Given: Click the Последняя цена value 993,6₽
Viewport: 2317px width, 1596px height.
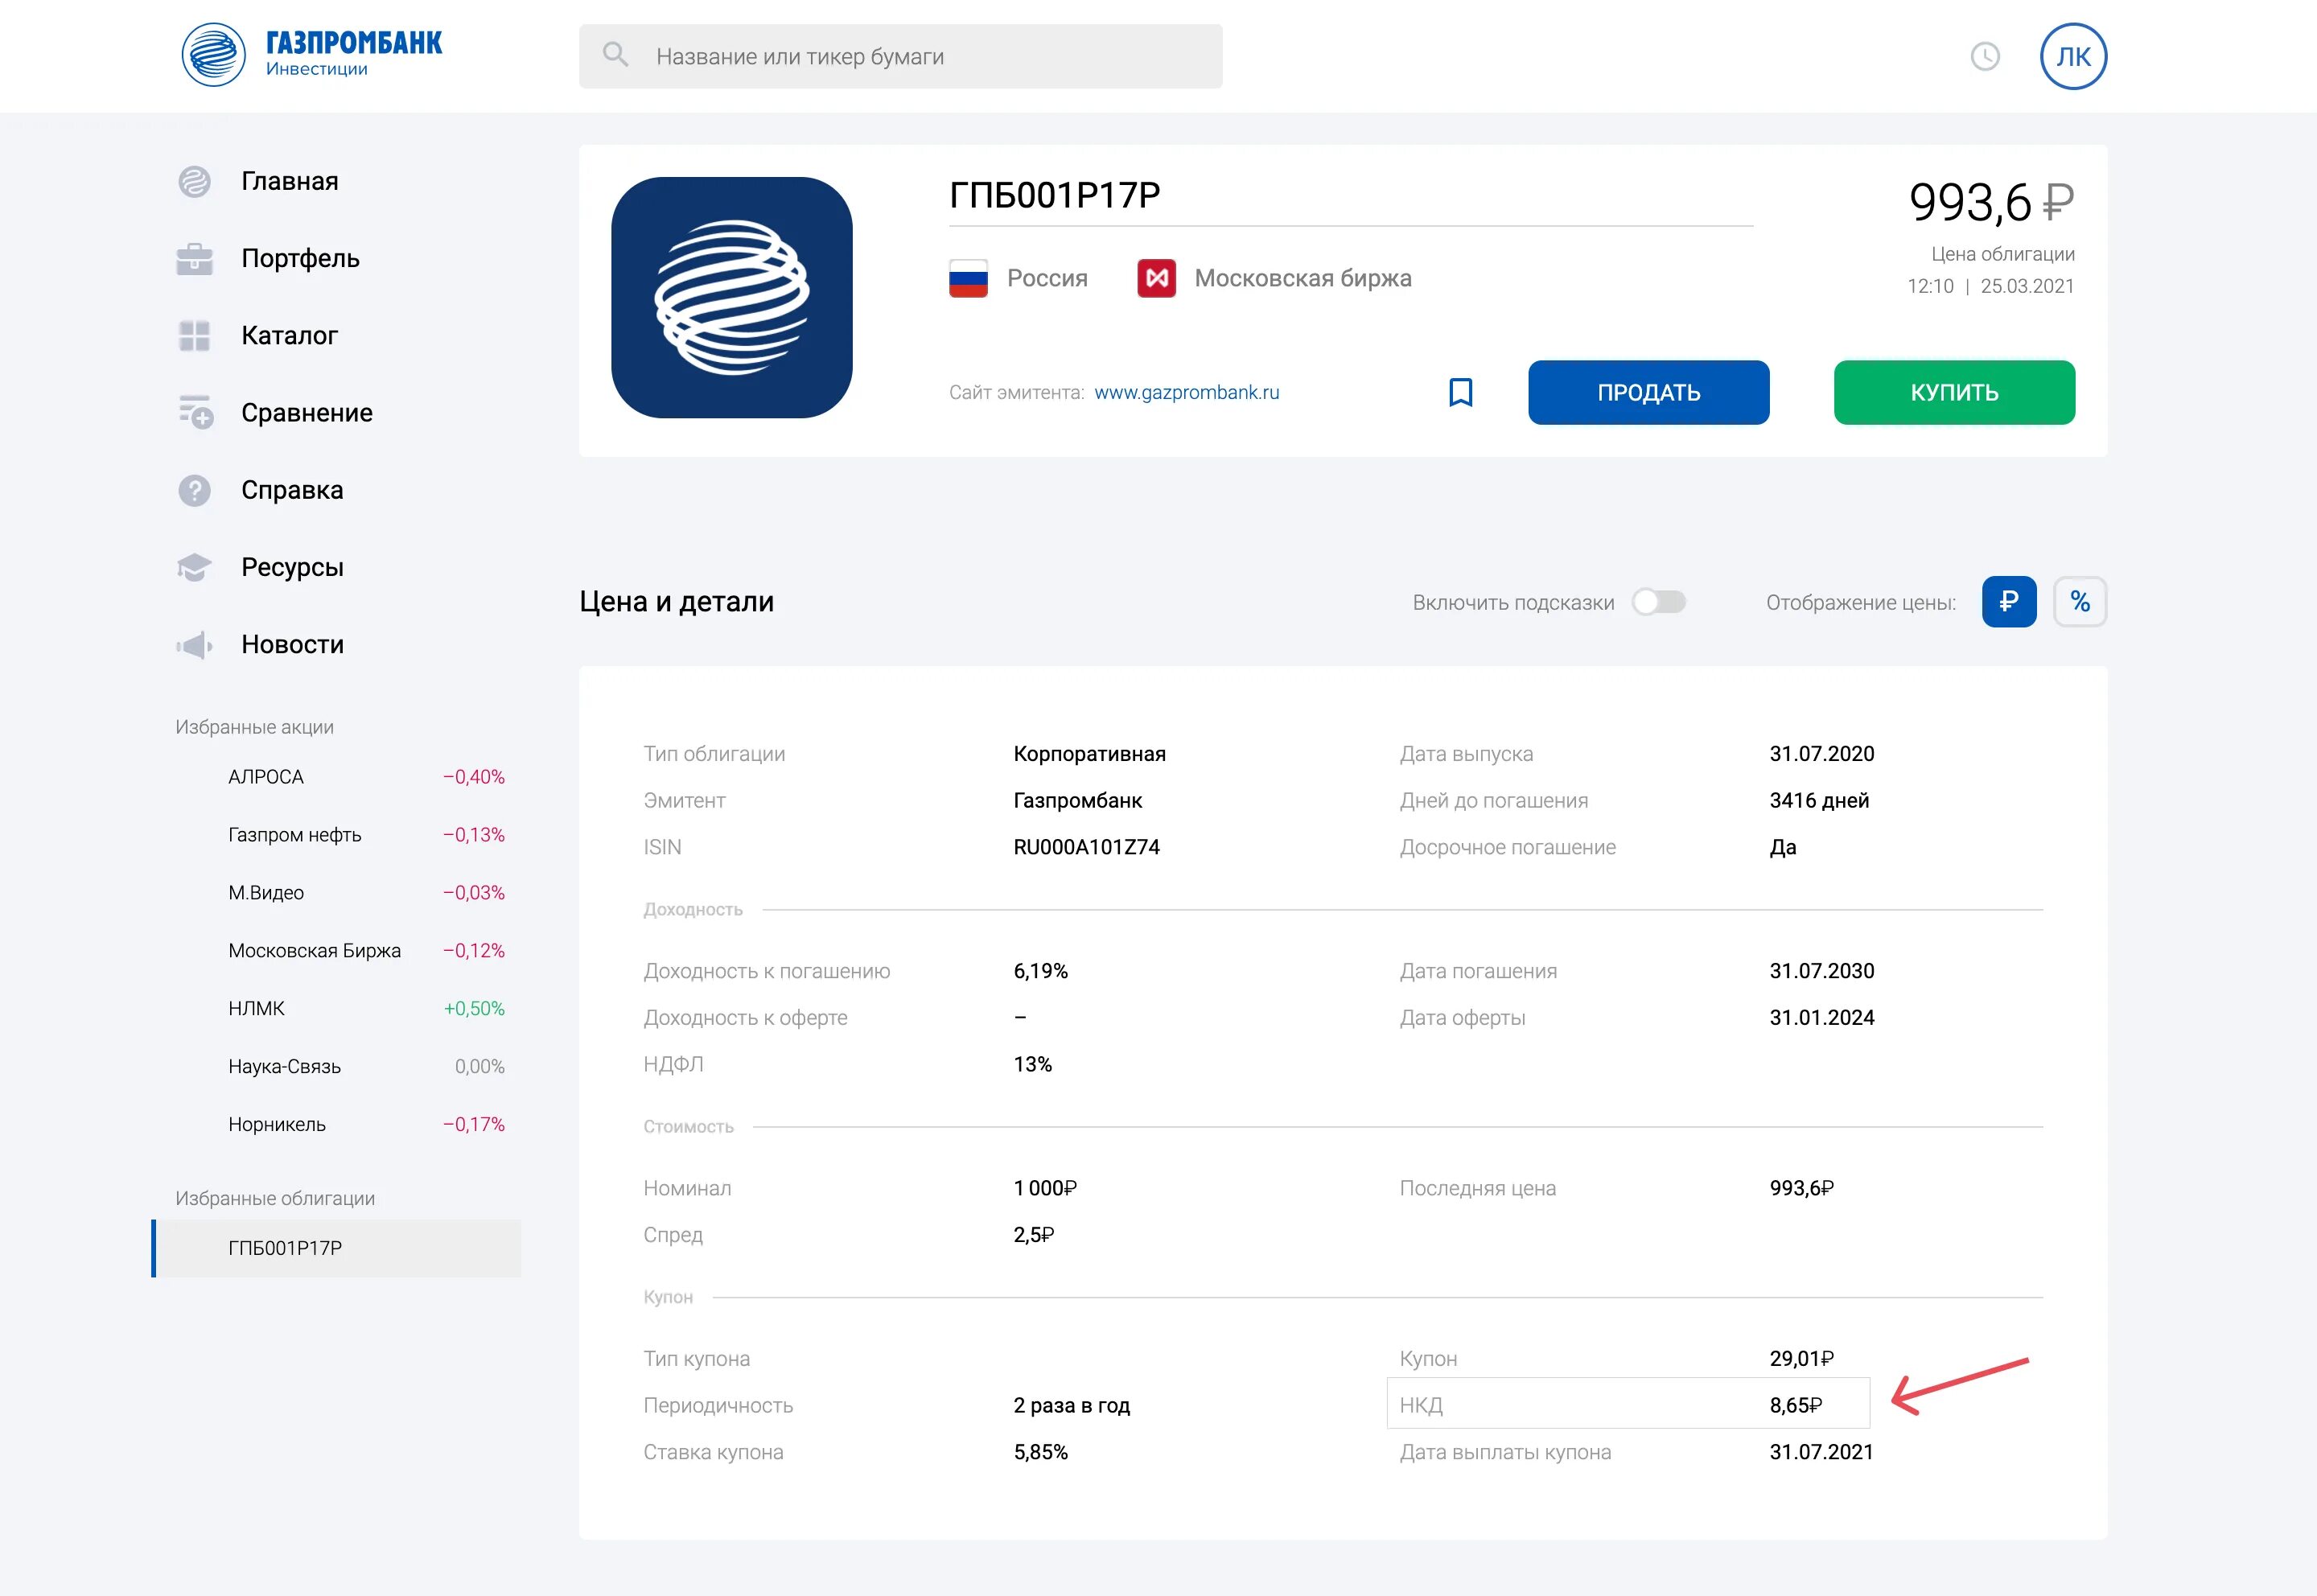Looking at the screenshot, I should (x=1801, y=1188).
